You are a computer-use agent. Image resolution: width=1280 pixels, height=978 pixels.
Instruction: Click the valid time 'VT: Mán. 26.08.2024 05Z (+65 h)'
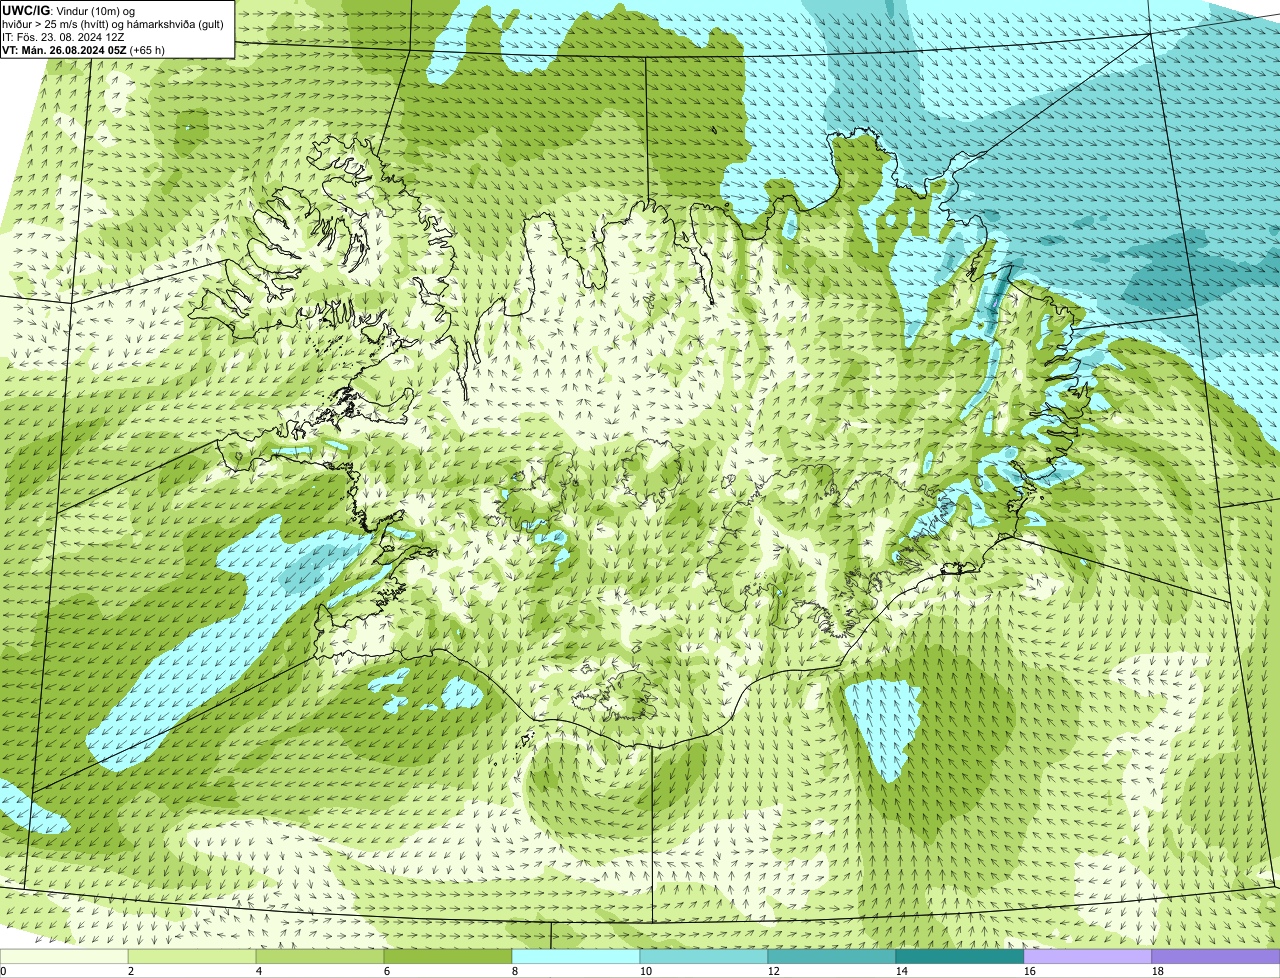pyautogui.click(x=83, y=49)
